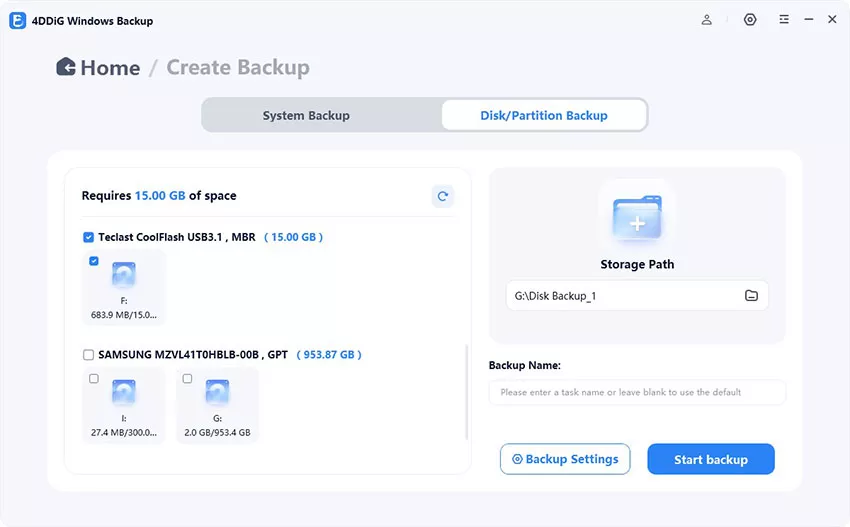Click the Teclast CoolFlash USB3.1 , MBR label

click(x=177, y=237)
